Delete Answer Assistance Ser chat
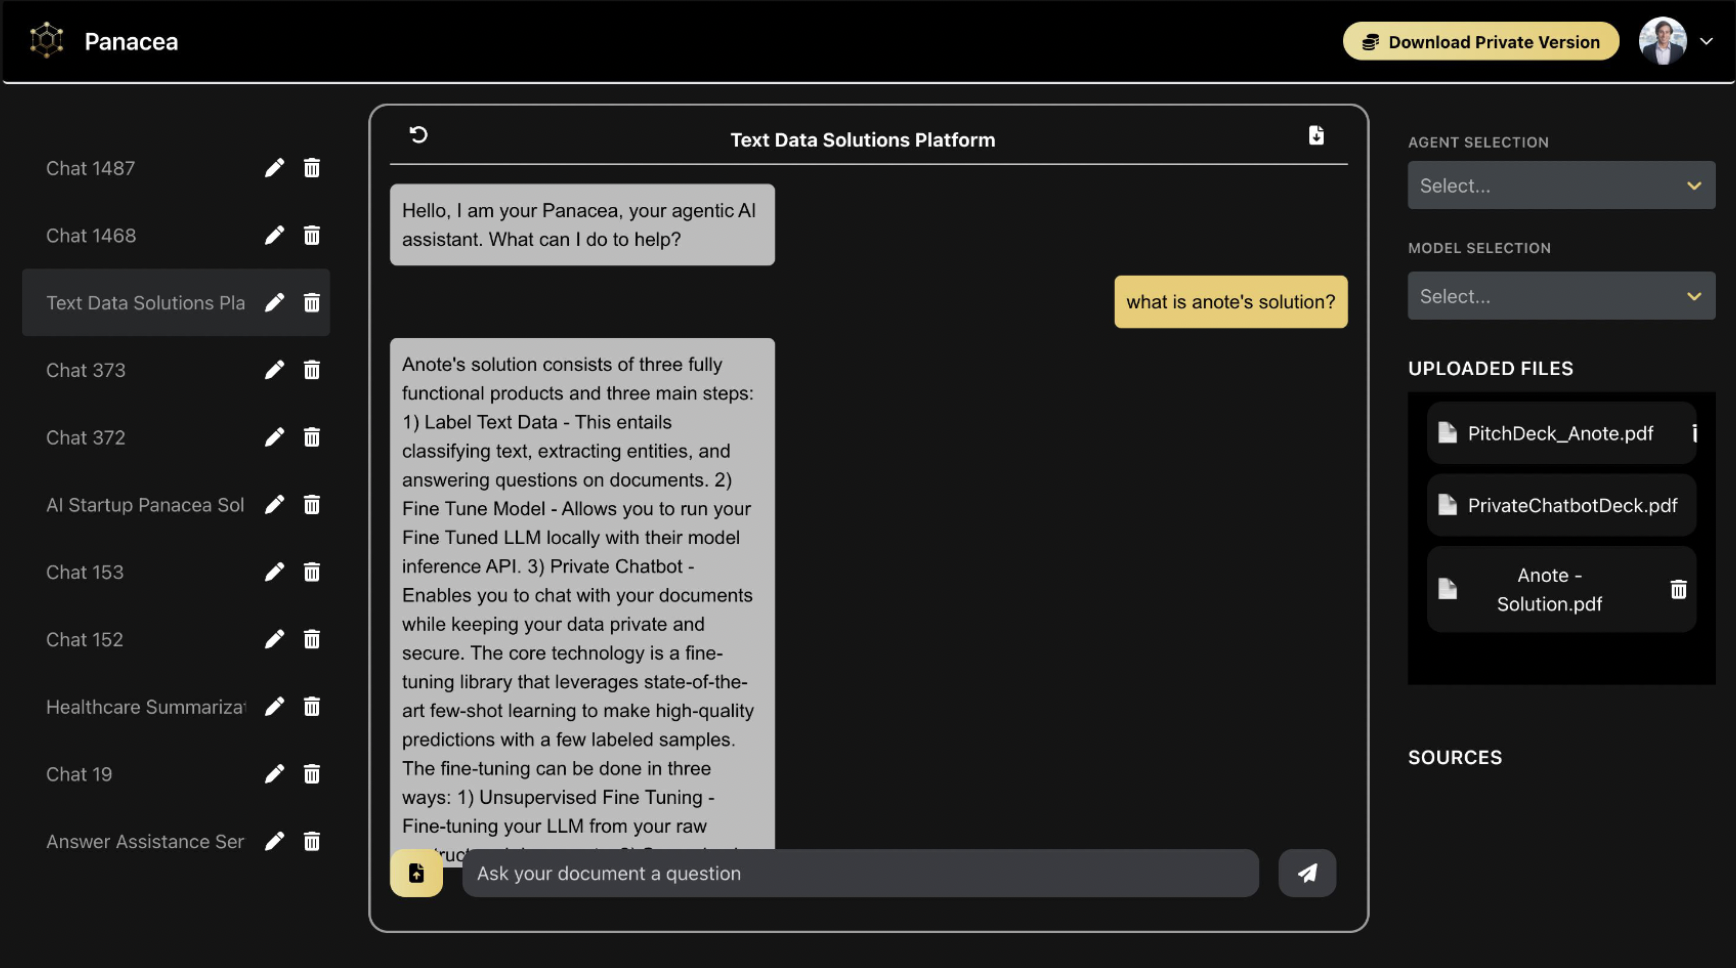The width and height of the screenshot is (1736, 968). pos(312,841)
